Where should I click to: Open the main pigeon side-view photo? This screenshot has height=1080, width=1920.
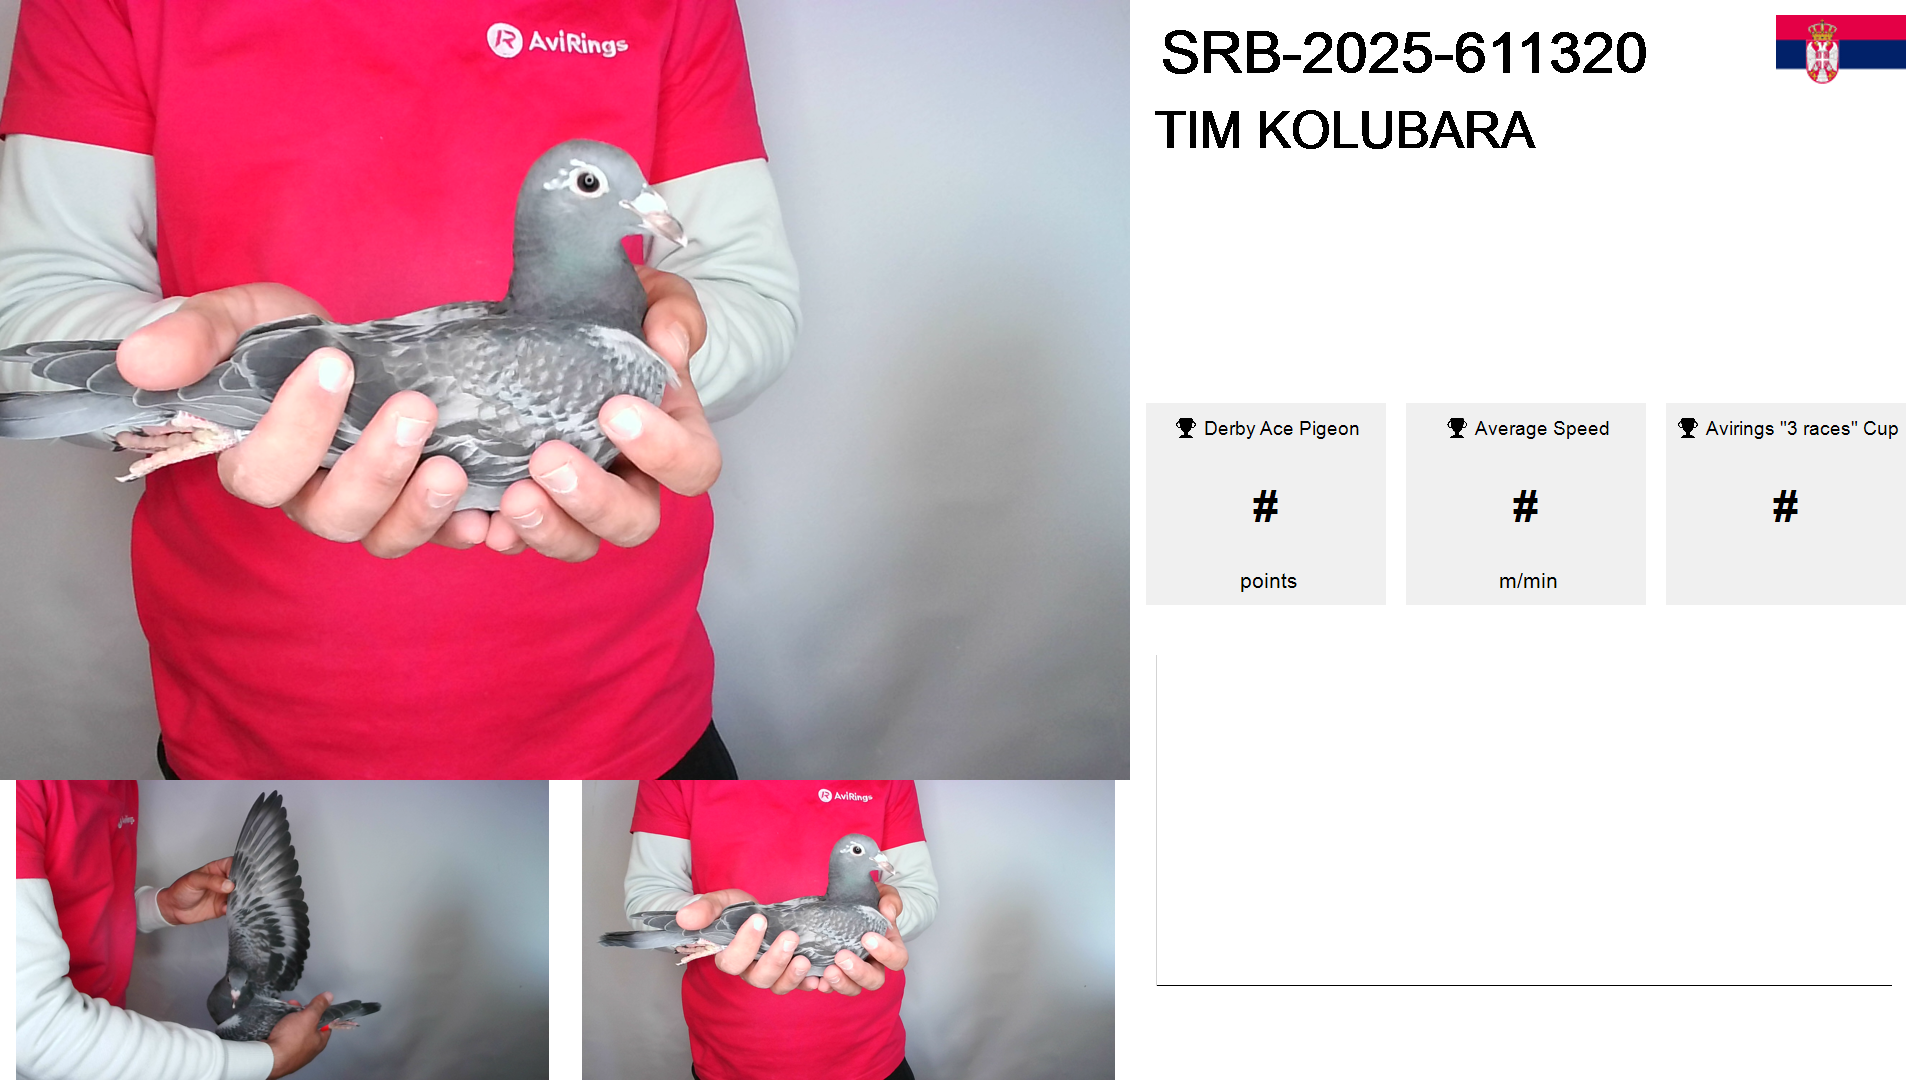click(565, 390)
